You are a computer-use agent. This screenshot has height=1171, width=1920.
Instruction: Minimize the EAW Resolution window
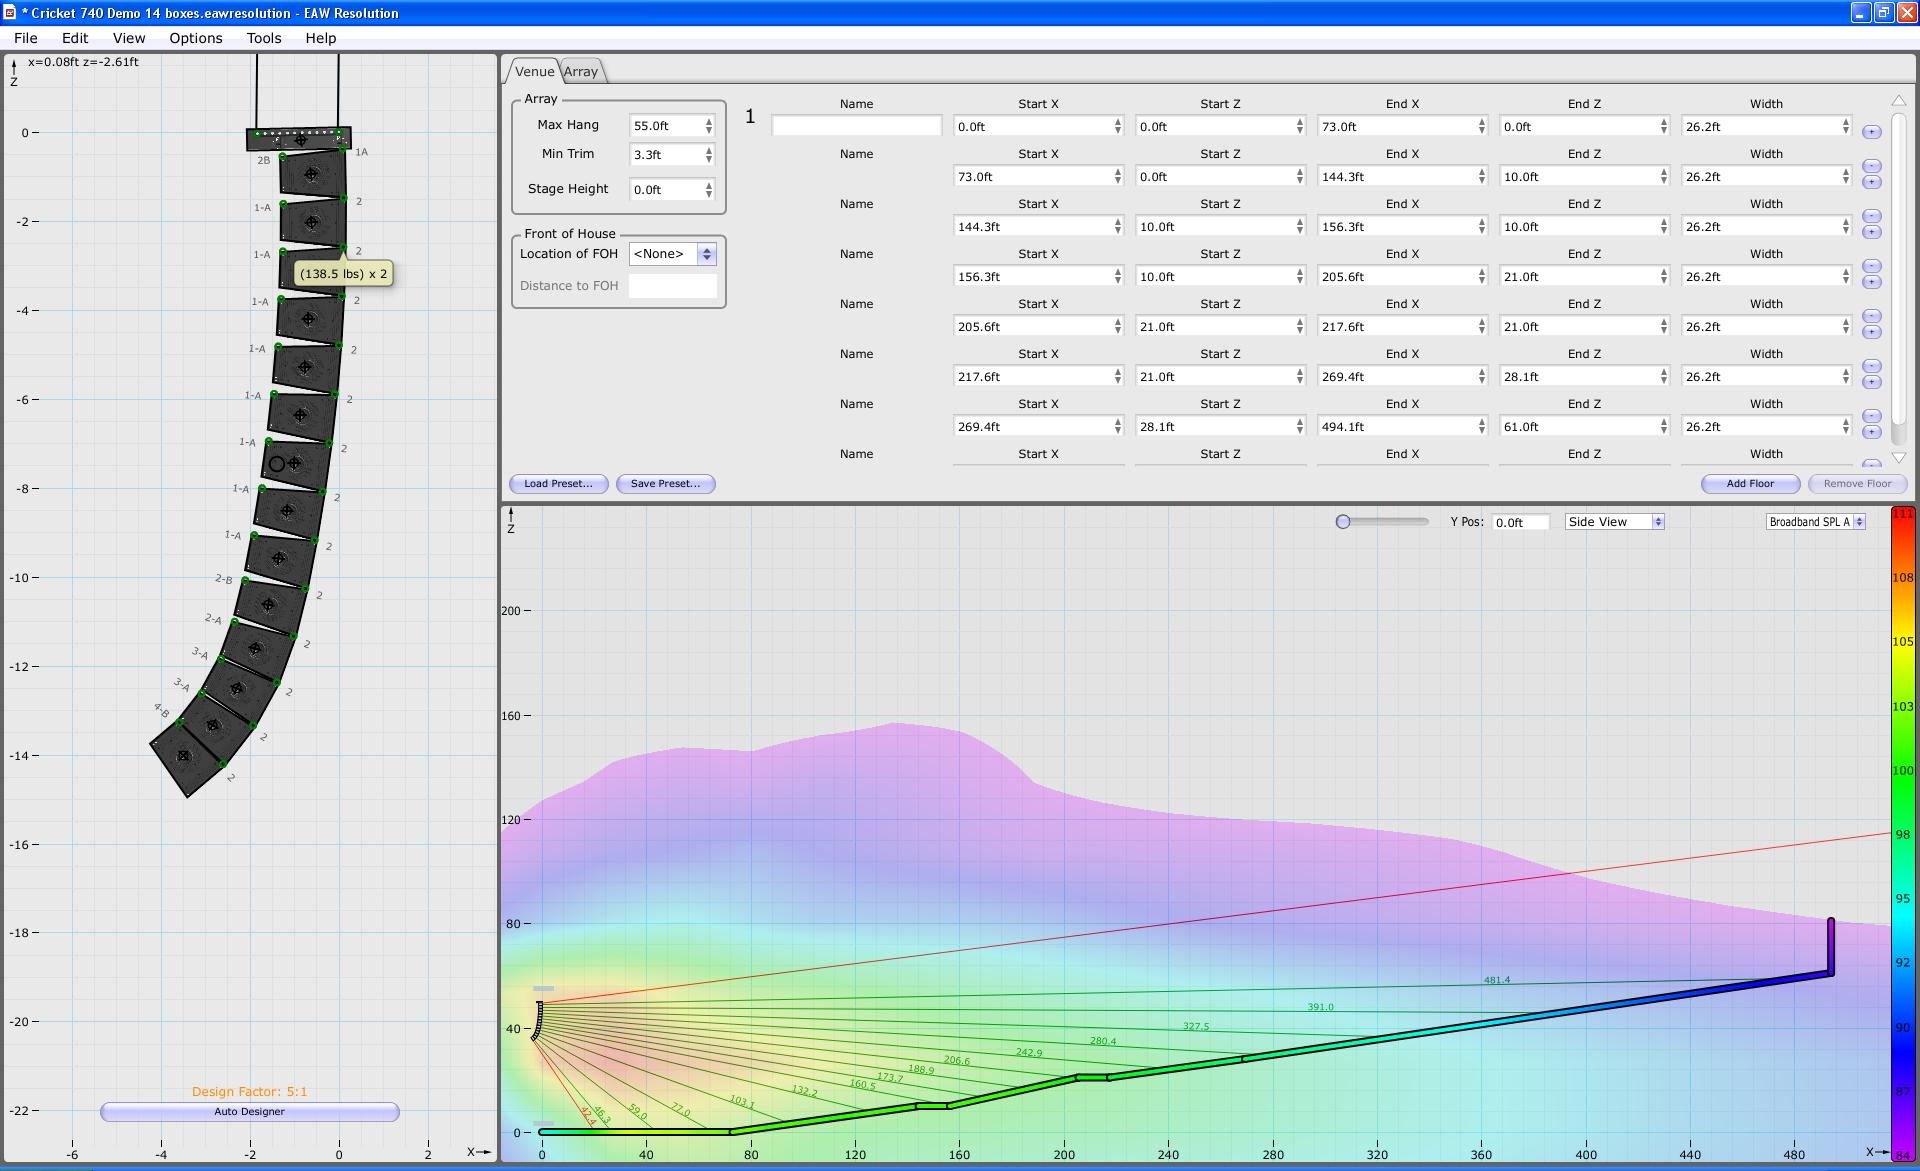click(x=1860, y=13)
